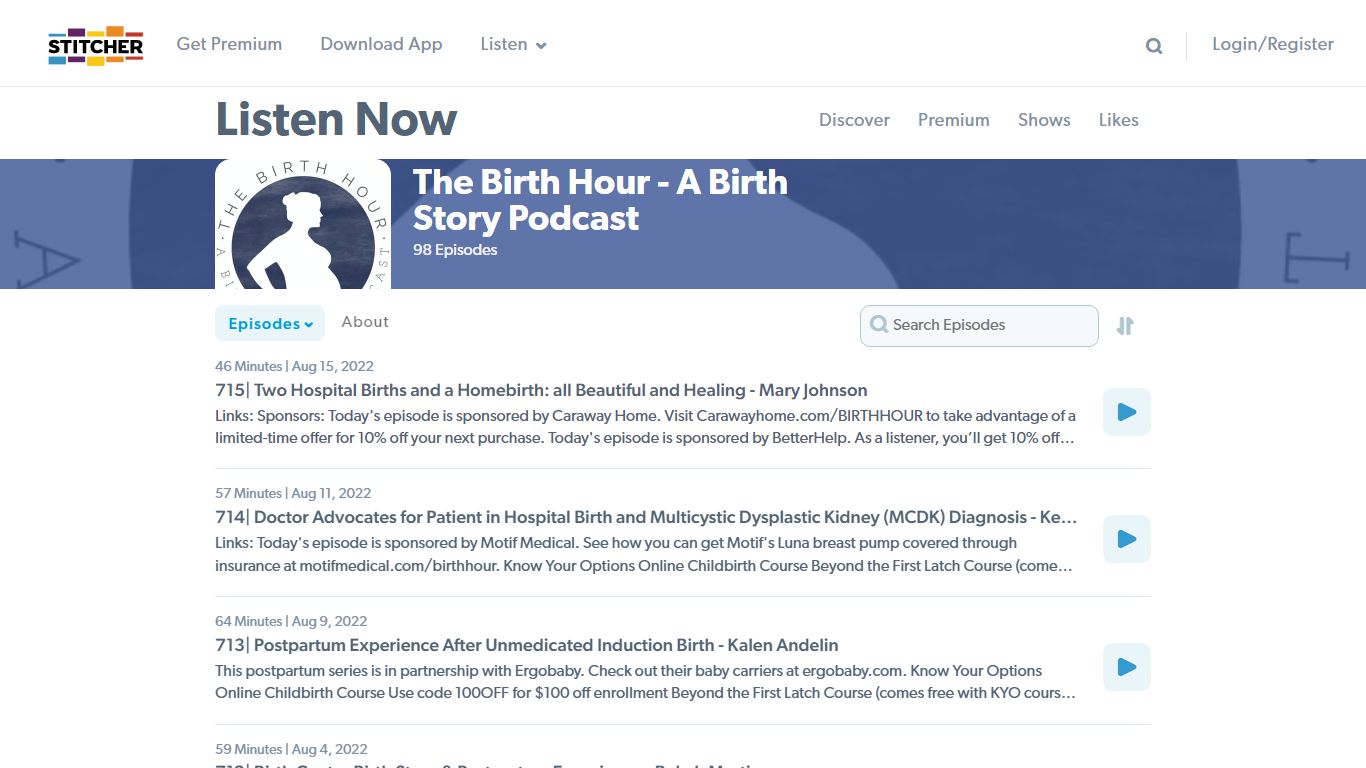Click the Stitcher logo

coord(96,45)
